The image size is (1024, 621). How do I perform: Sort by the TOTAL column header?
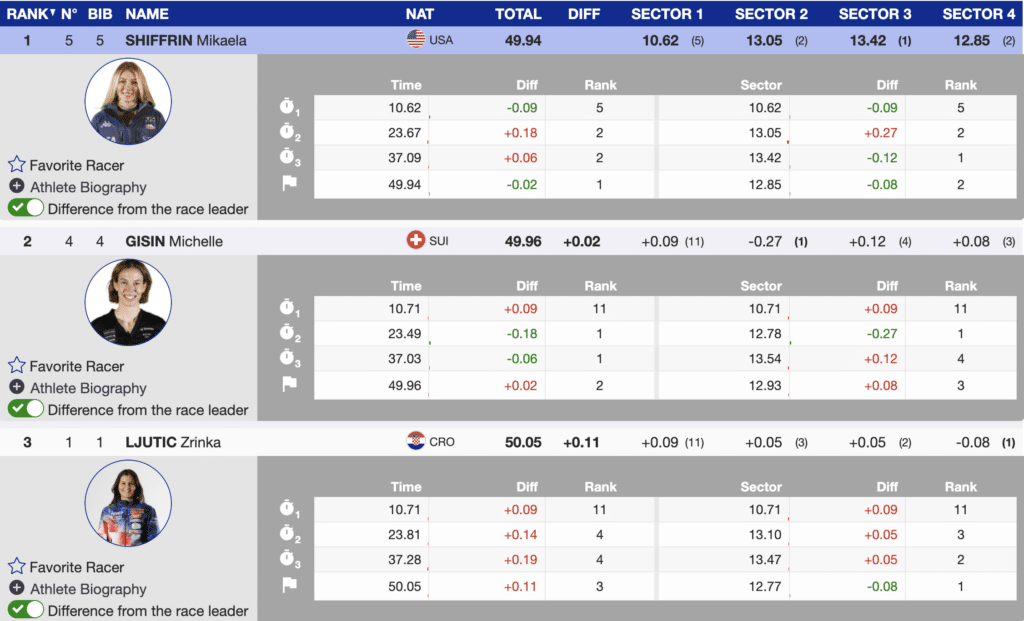click(x=518, y=14)
